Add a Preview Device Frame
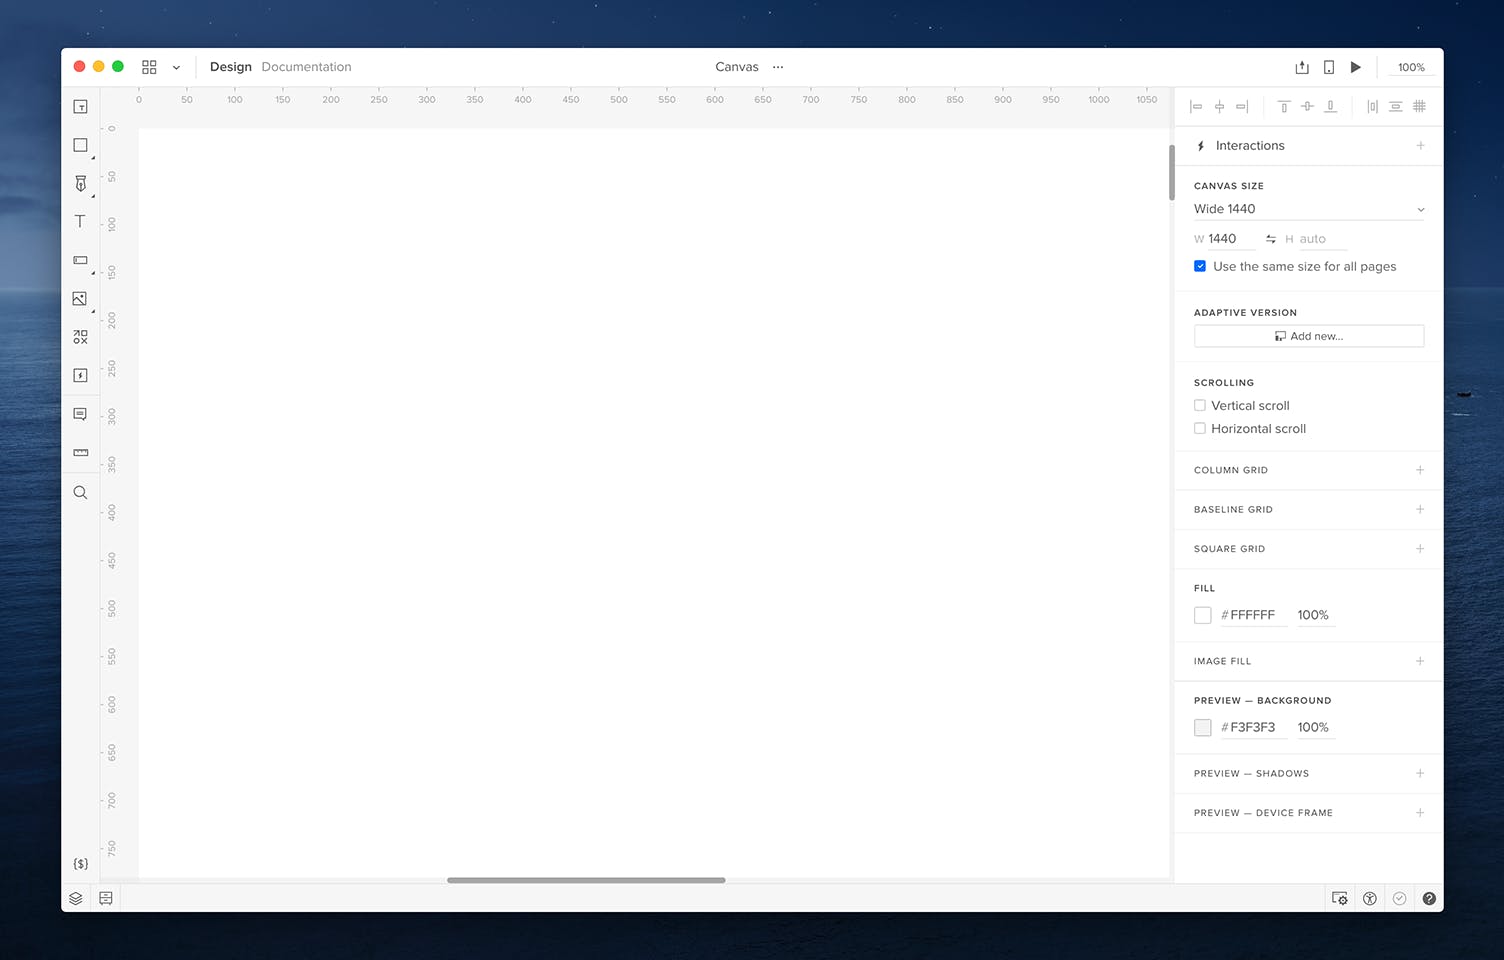1504x960 pixels. point(1420,812)
